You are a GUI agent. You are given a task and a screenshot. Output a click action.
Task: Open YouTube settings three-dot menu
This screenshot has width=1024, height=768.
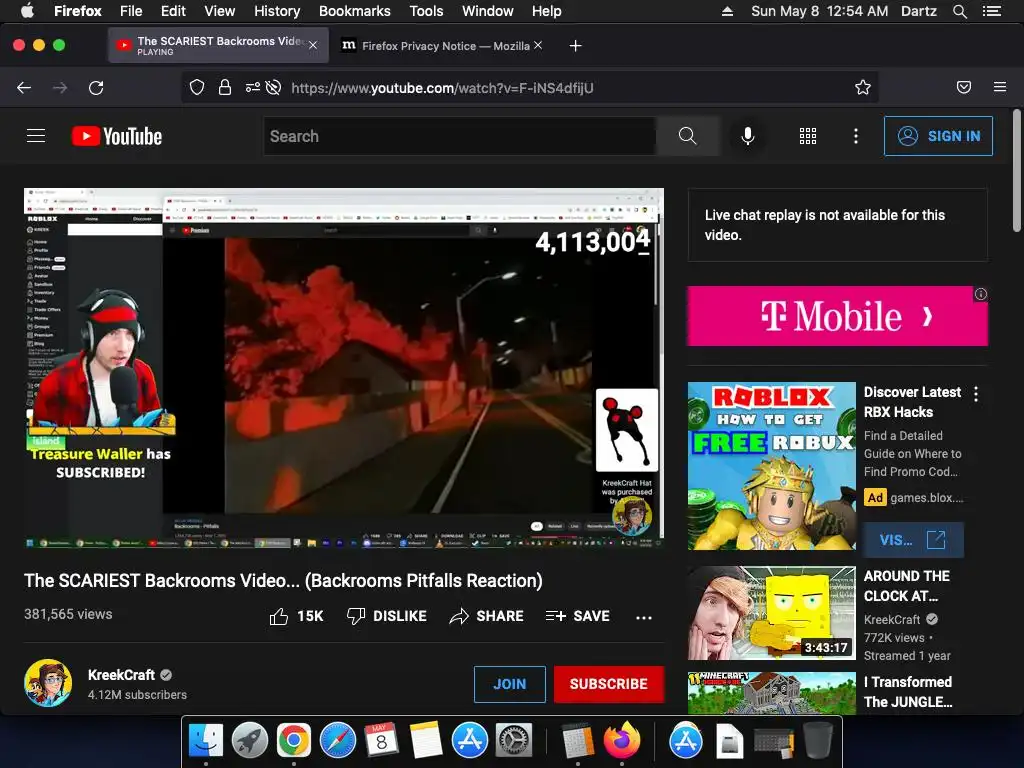coord(856,136)
